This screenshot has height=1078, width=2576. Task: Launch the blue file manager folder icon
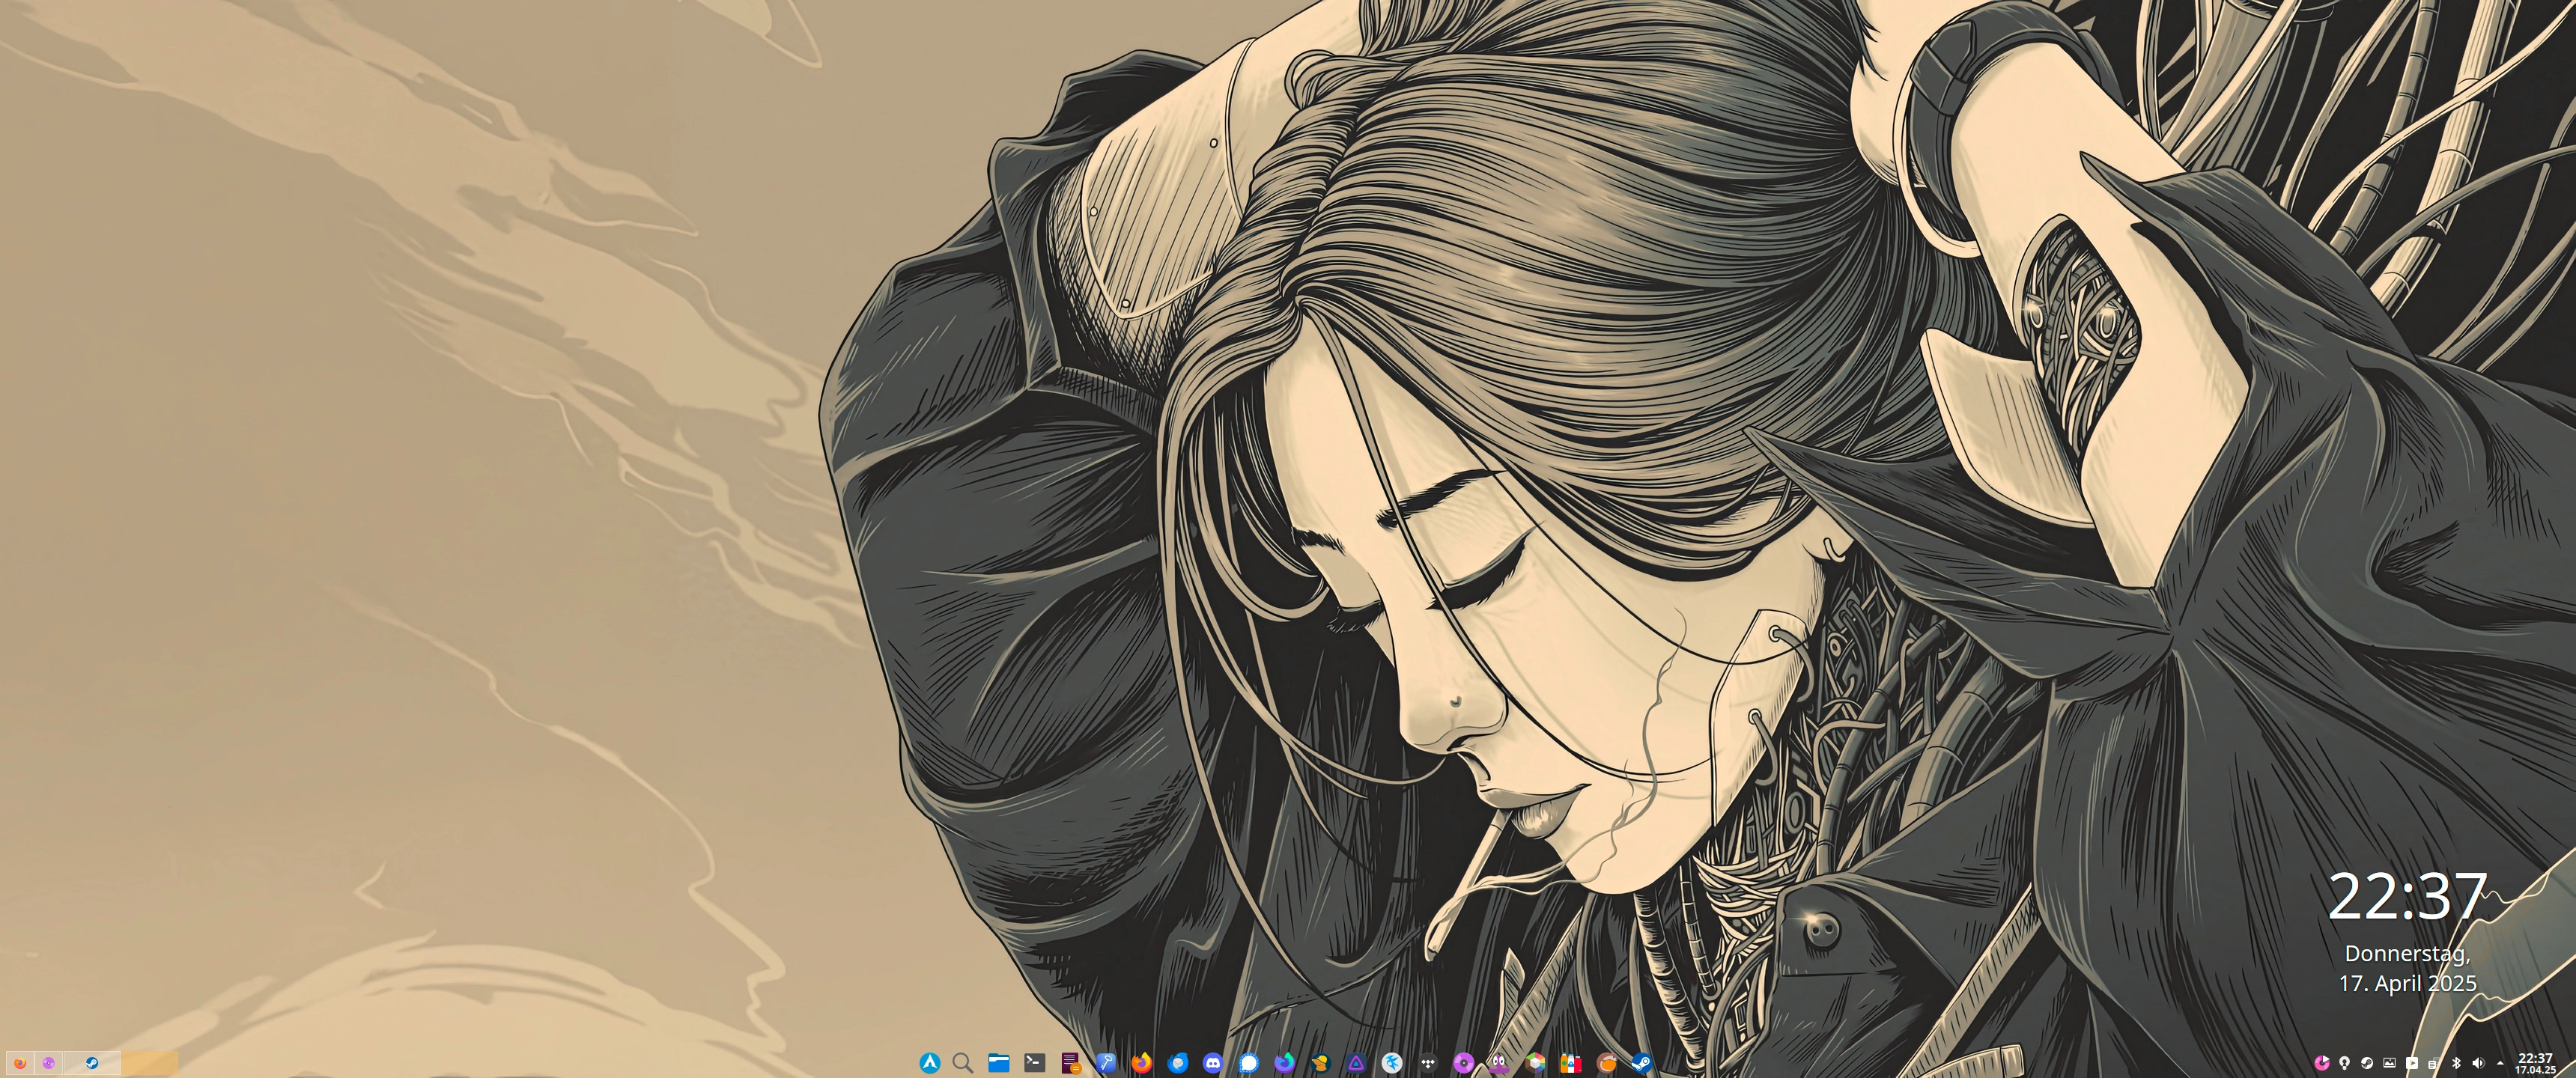[999, 1063]
